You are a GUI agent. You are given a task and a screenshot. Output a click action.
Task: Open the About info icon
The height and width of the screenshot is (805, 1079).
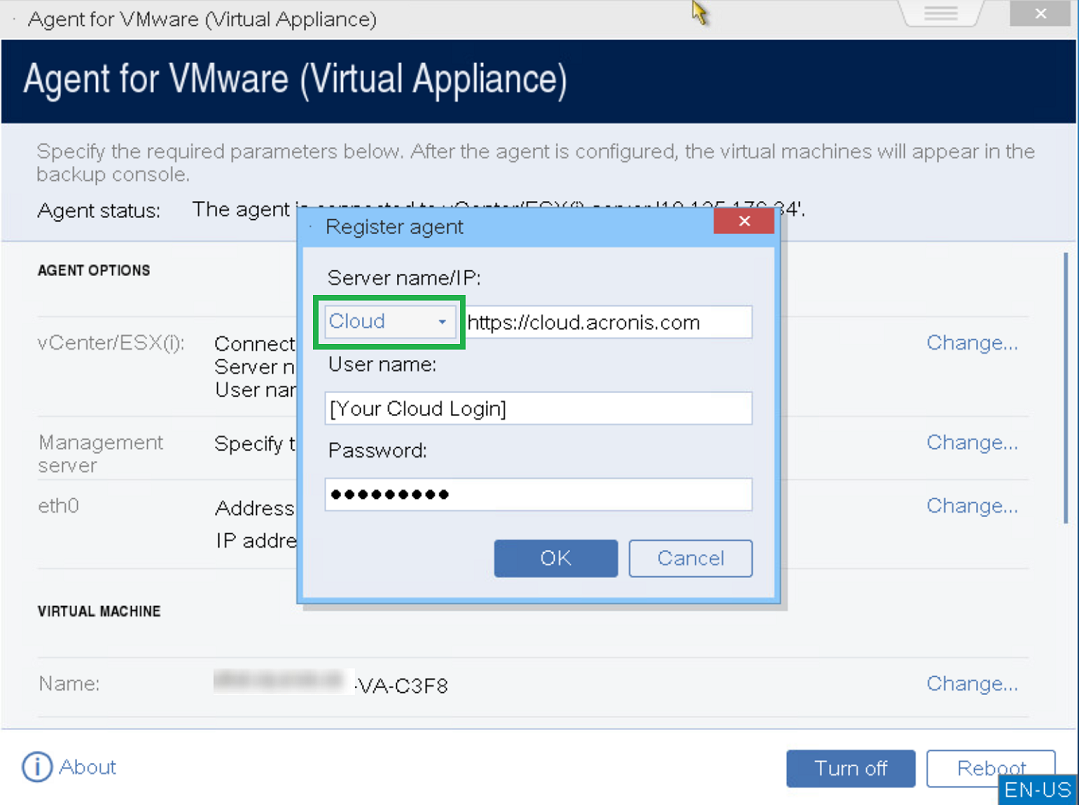37,767
